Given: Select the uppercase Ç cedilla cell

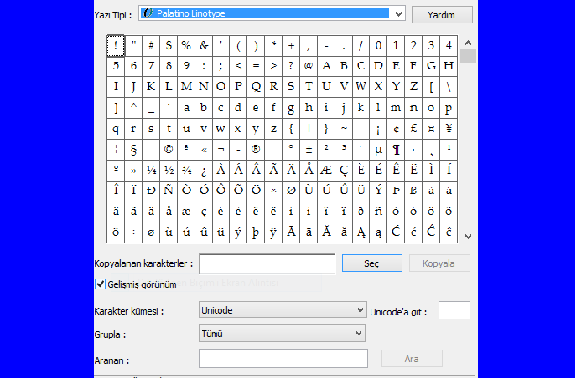Looking at the screenshot, I should tap(344, 170).
